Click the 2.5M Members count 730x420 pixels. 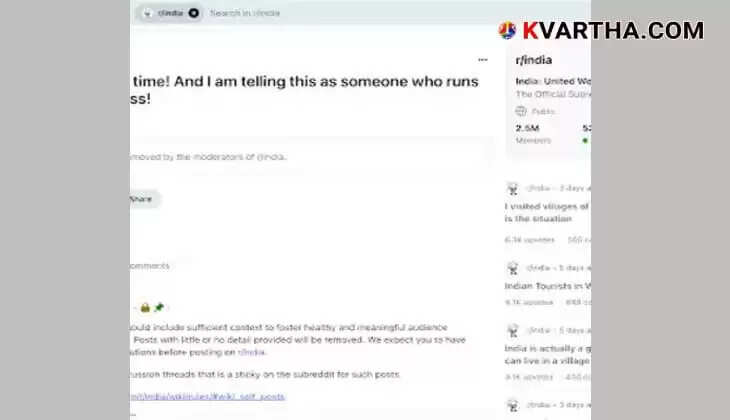pos(533,134)
